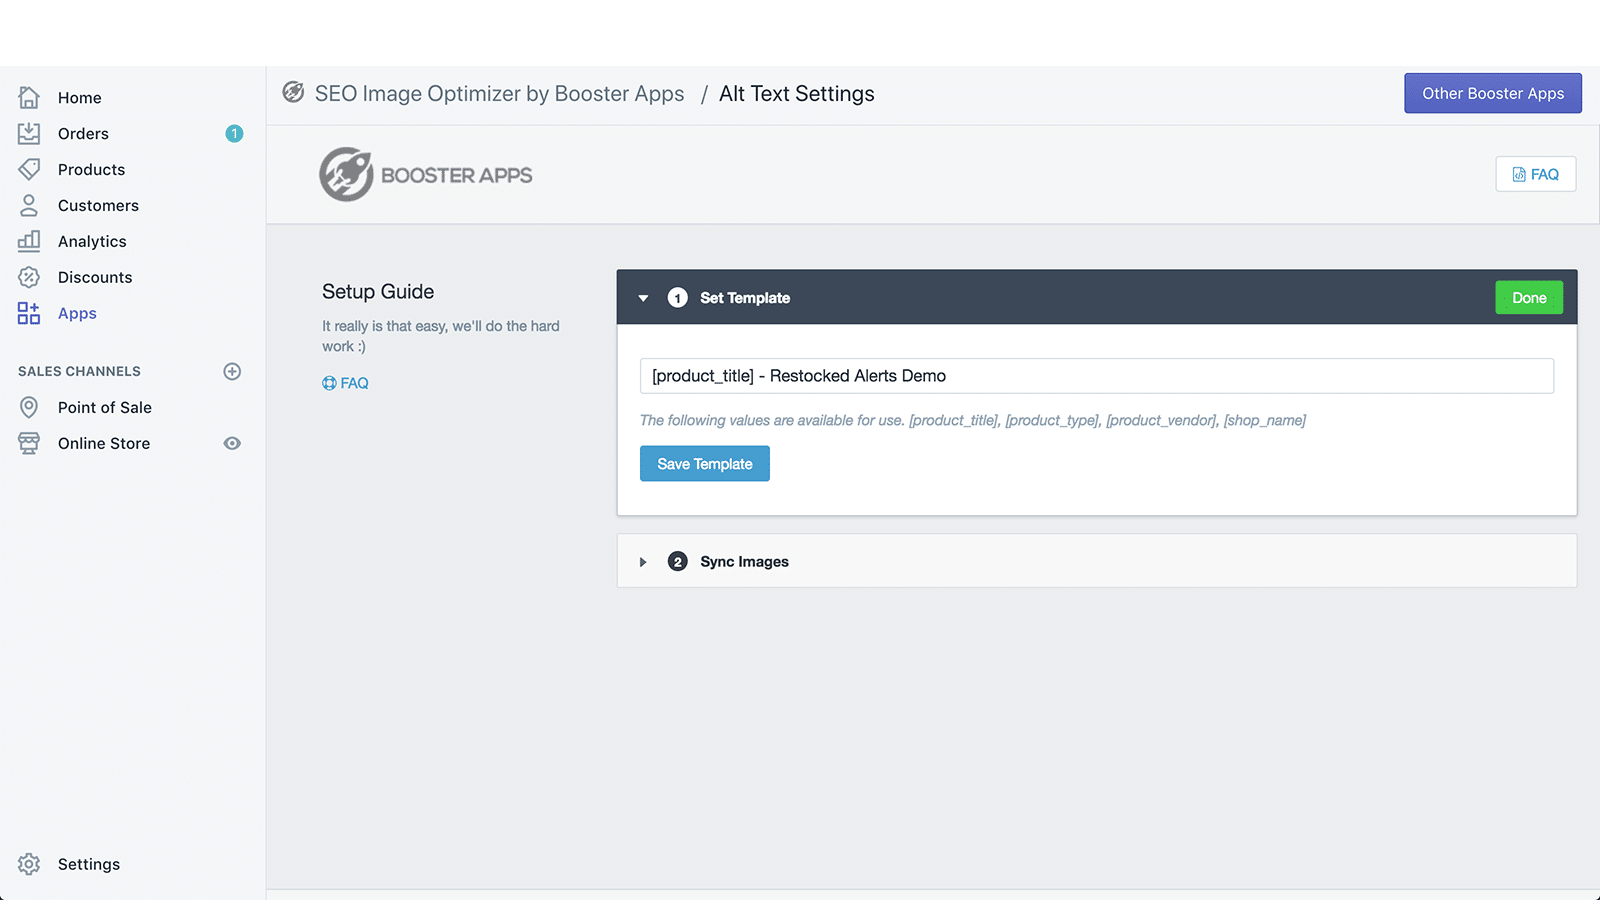The width and height of the screenshot is (1600, 900).
Task: Click the Other Booster Apps button
Action: click(1493, 93)
